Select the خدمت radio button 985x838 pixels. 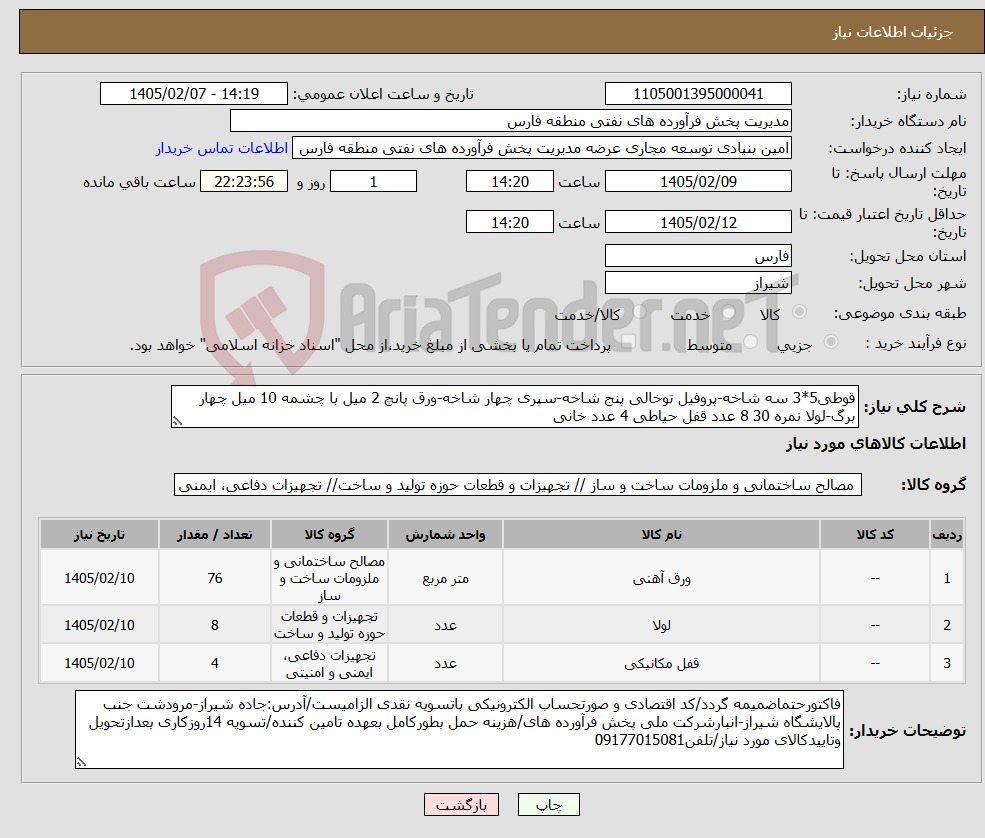coord(728,312)
